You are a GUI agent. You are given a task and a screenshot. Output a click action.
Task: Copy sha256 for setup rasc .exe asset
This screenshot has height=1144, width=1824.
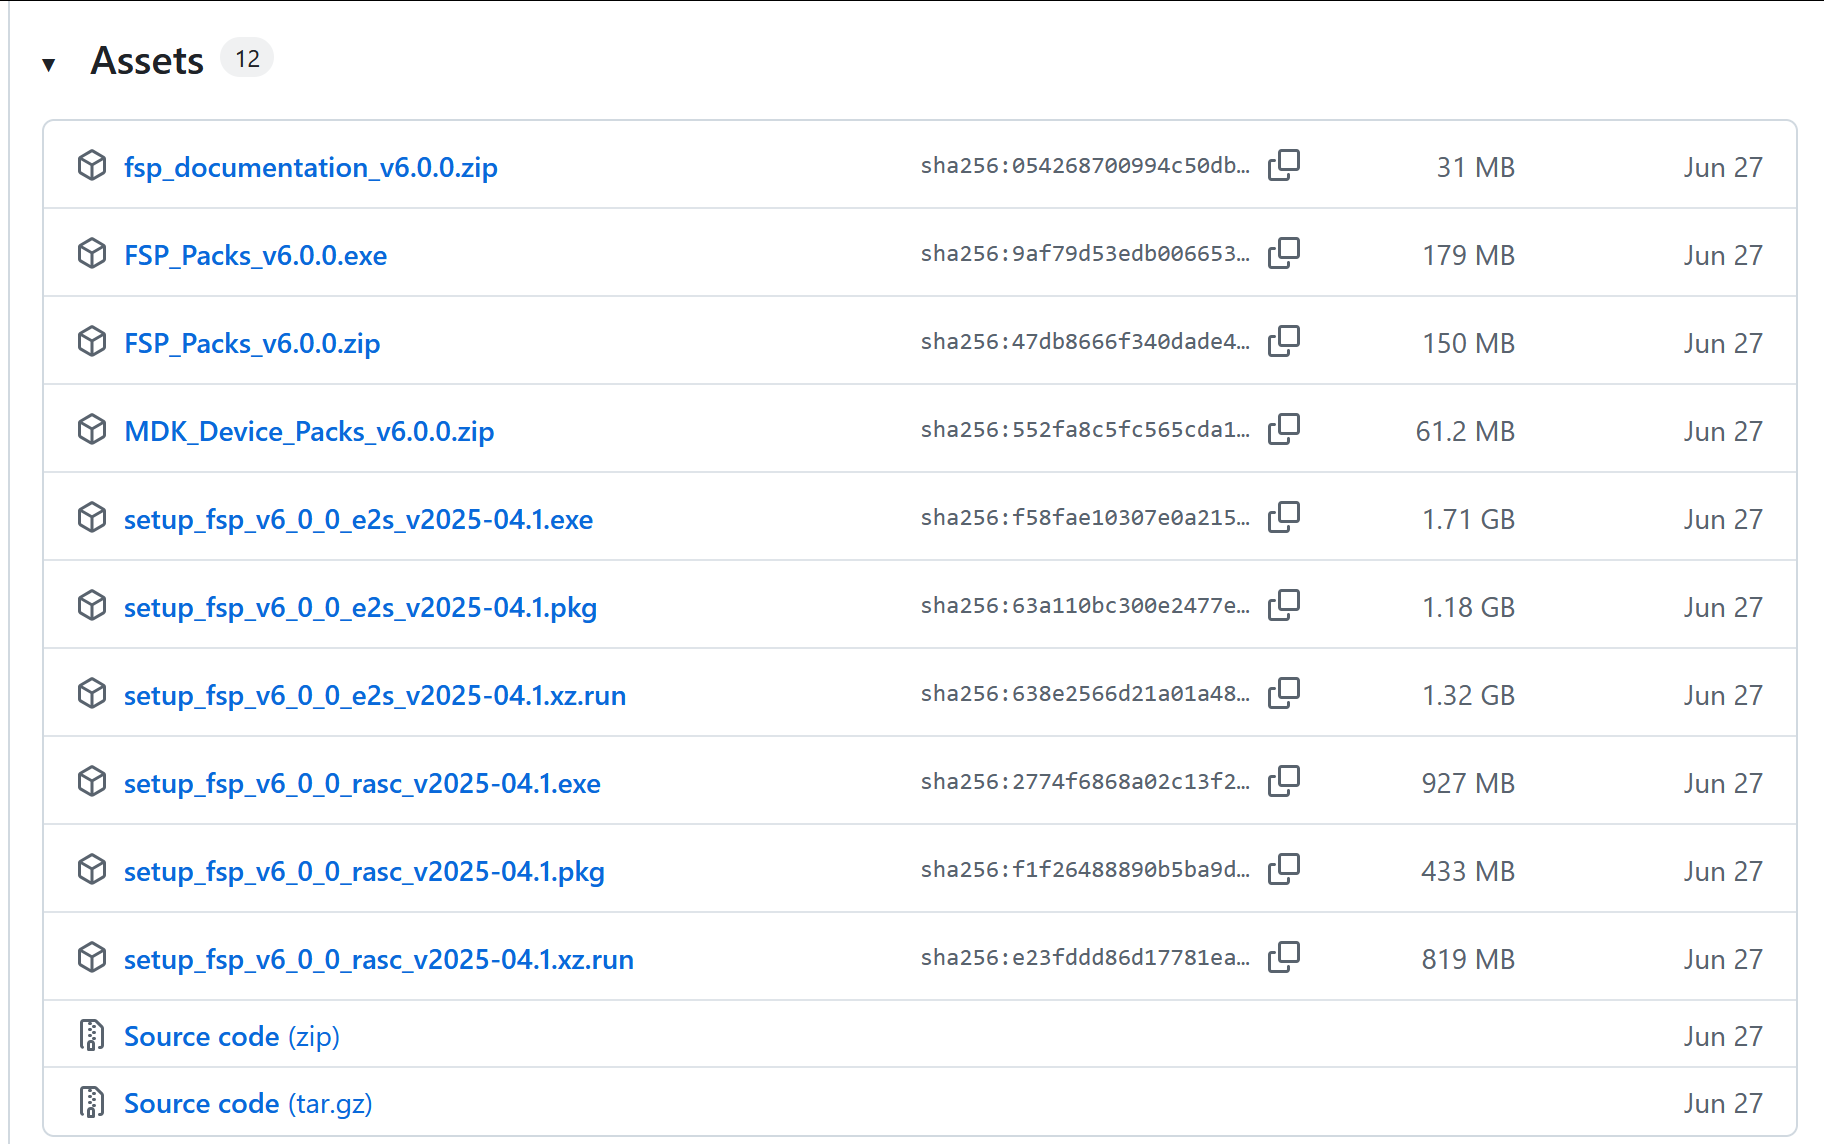click(x=1284, y=781)
